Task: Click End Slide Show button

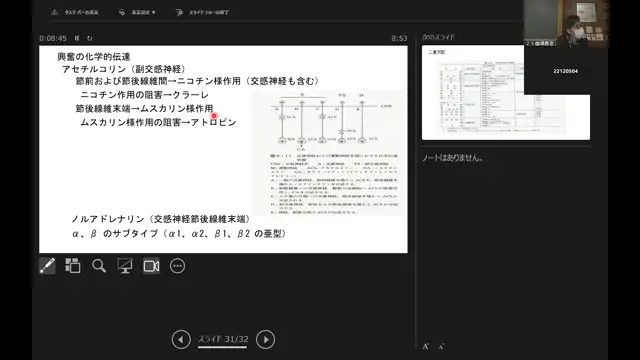Action: 202,12
